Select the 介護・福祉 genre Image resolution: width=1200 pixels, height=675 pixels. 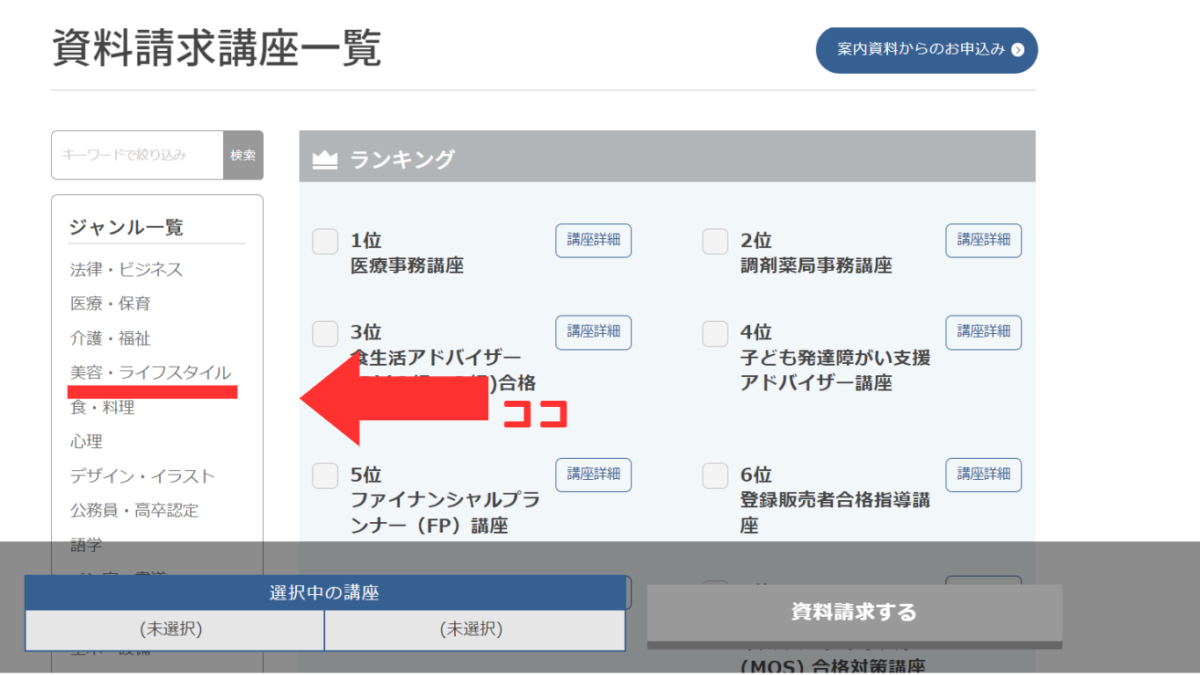pyautogui.click(x=110, y=339)
